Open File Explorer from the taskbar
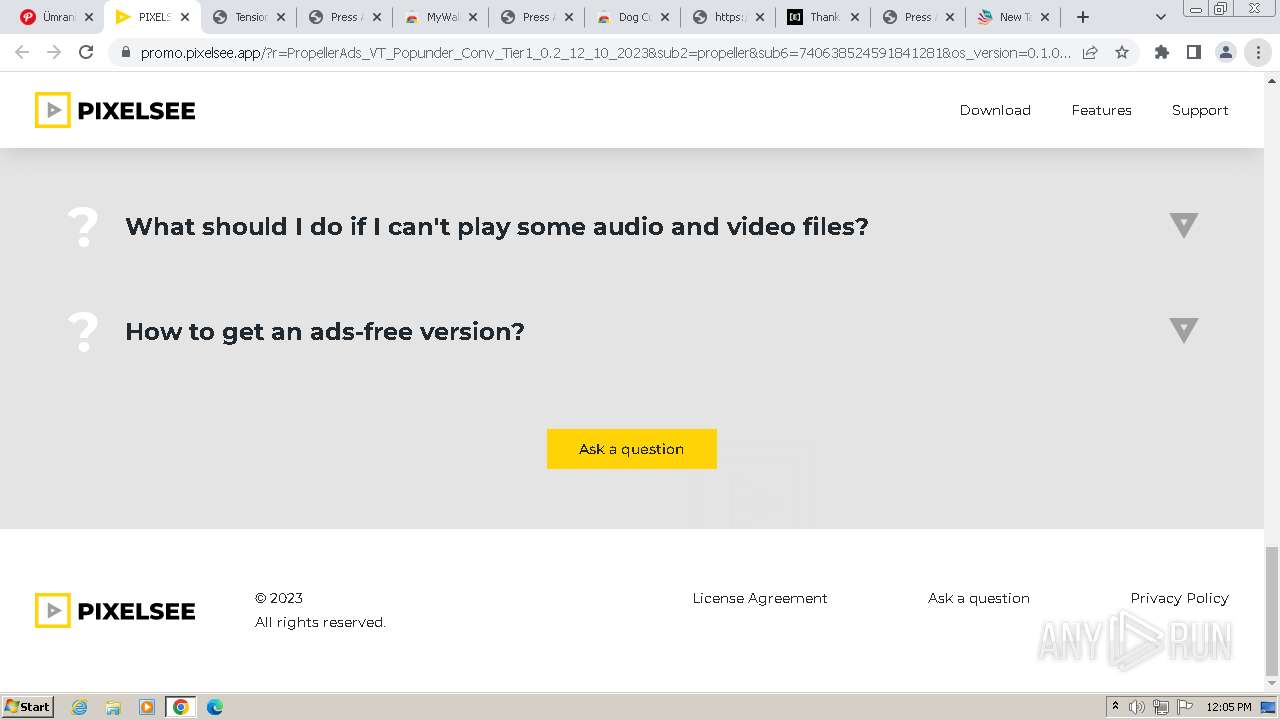Image resolution: width=1280 pixels, height=720 pixels. 113,707
